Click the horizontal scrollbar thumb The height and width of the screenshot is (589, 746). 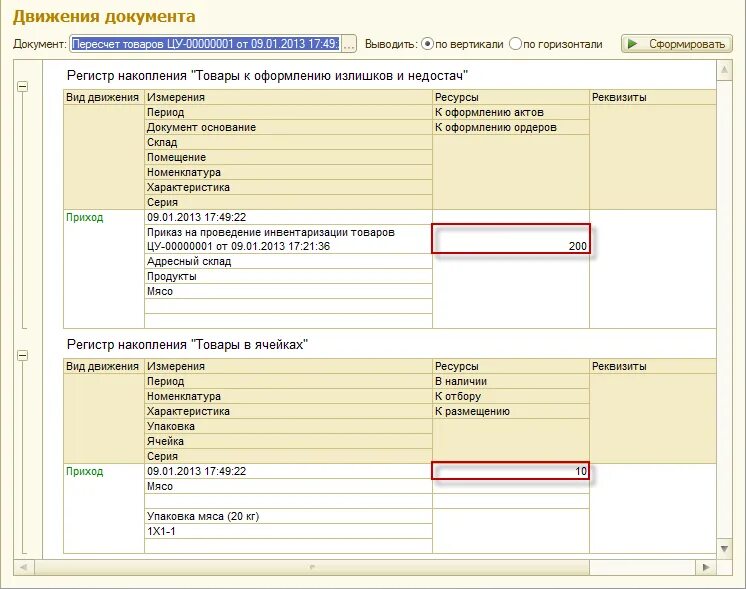pyautogui.click(x=312, y=567)
